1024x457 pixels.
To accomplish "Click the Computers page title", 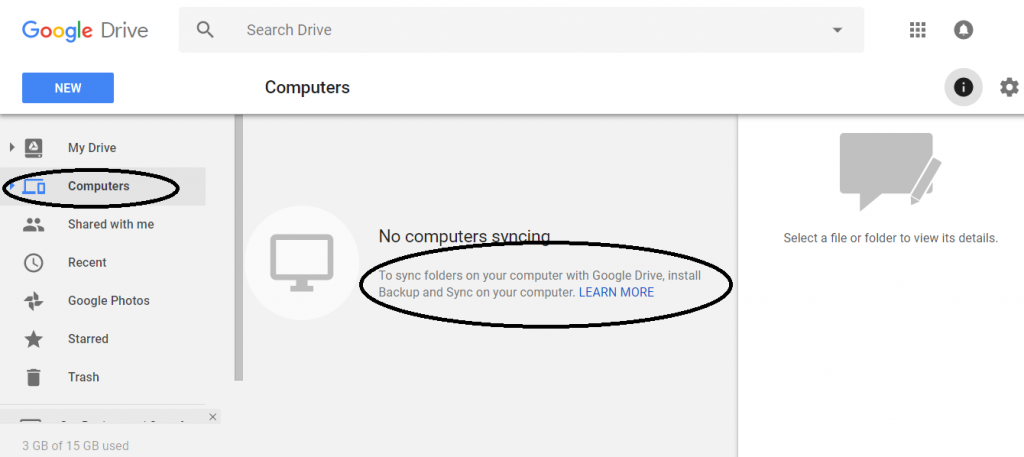I will point(307,87).
